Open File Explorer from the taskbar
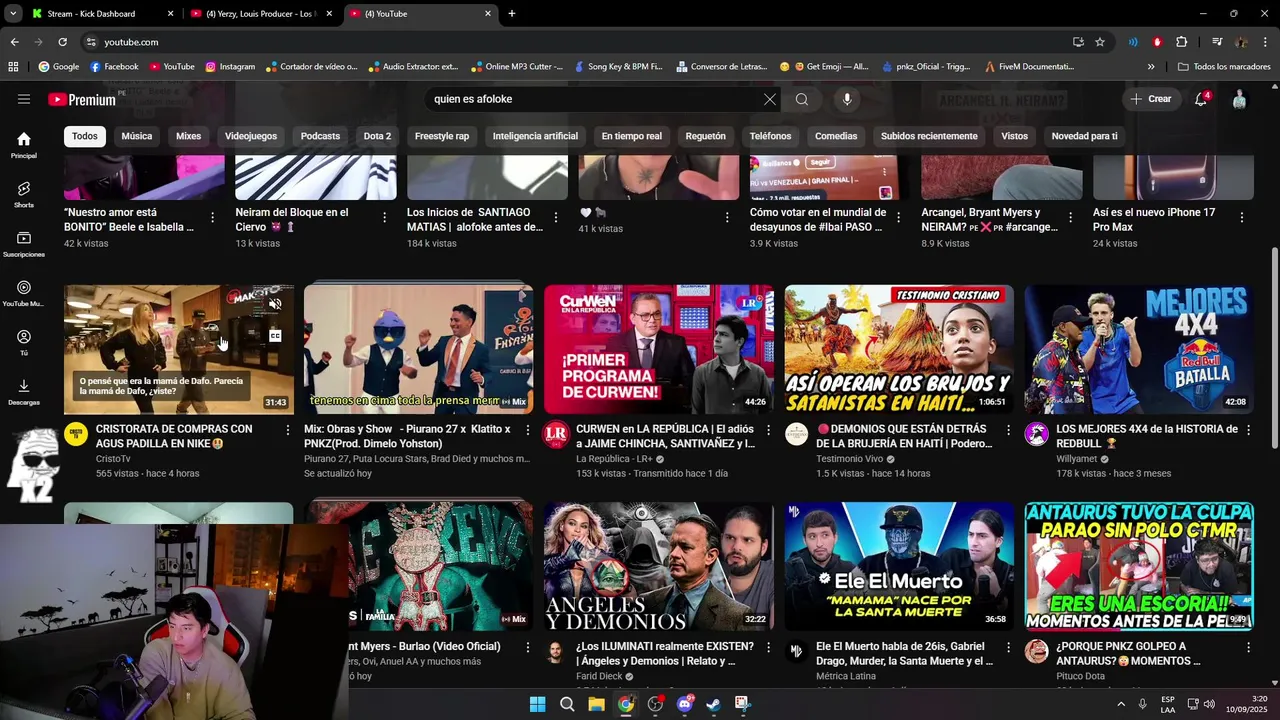This screenshot has width=1280, height=720. pyautogui.click(x=596, y=704)
